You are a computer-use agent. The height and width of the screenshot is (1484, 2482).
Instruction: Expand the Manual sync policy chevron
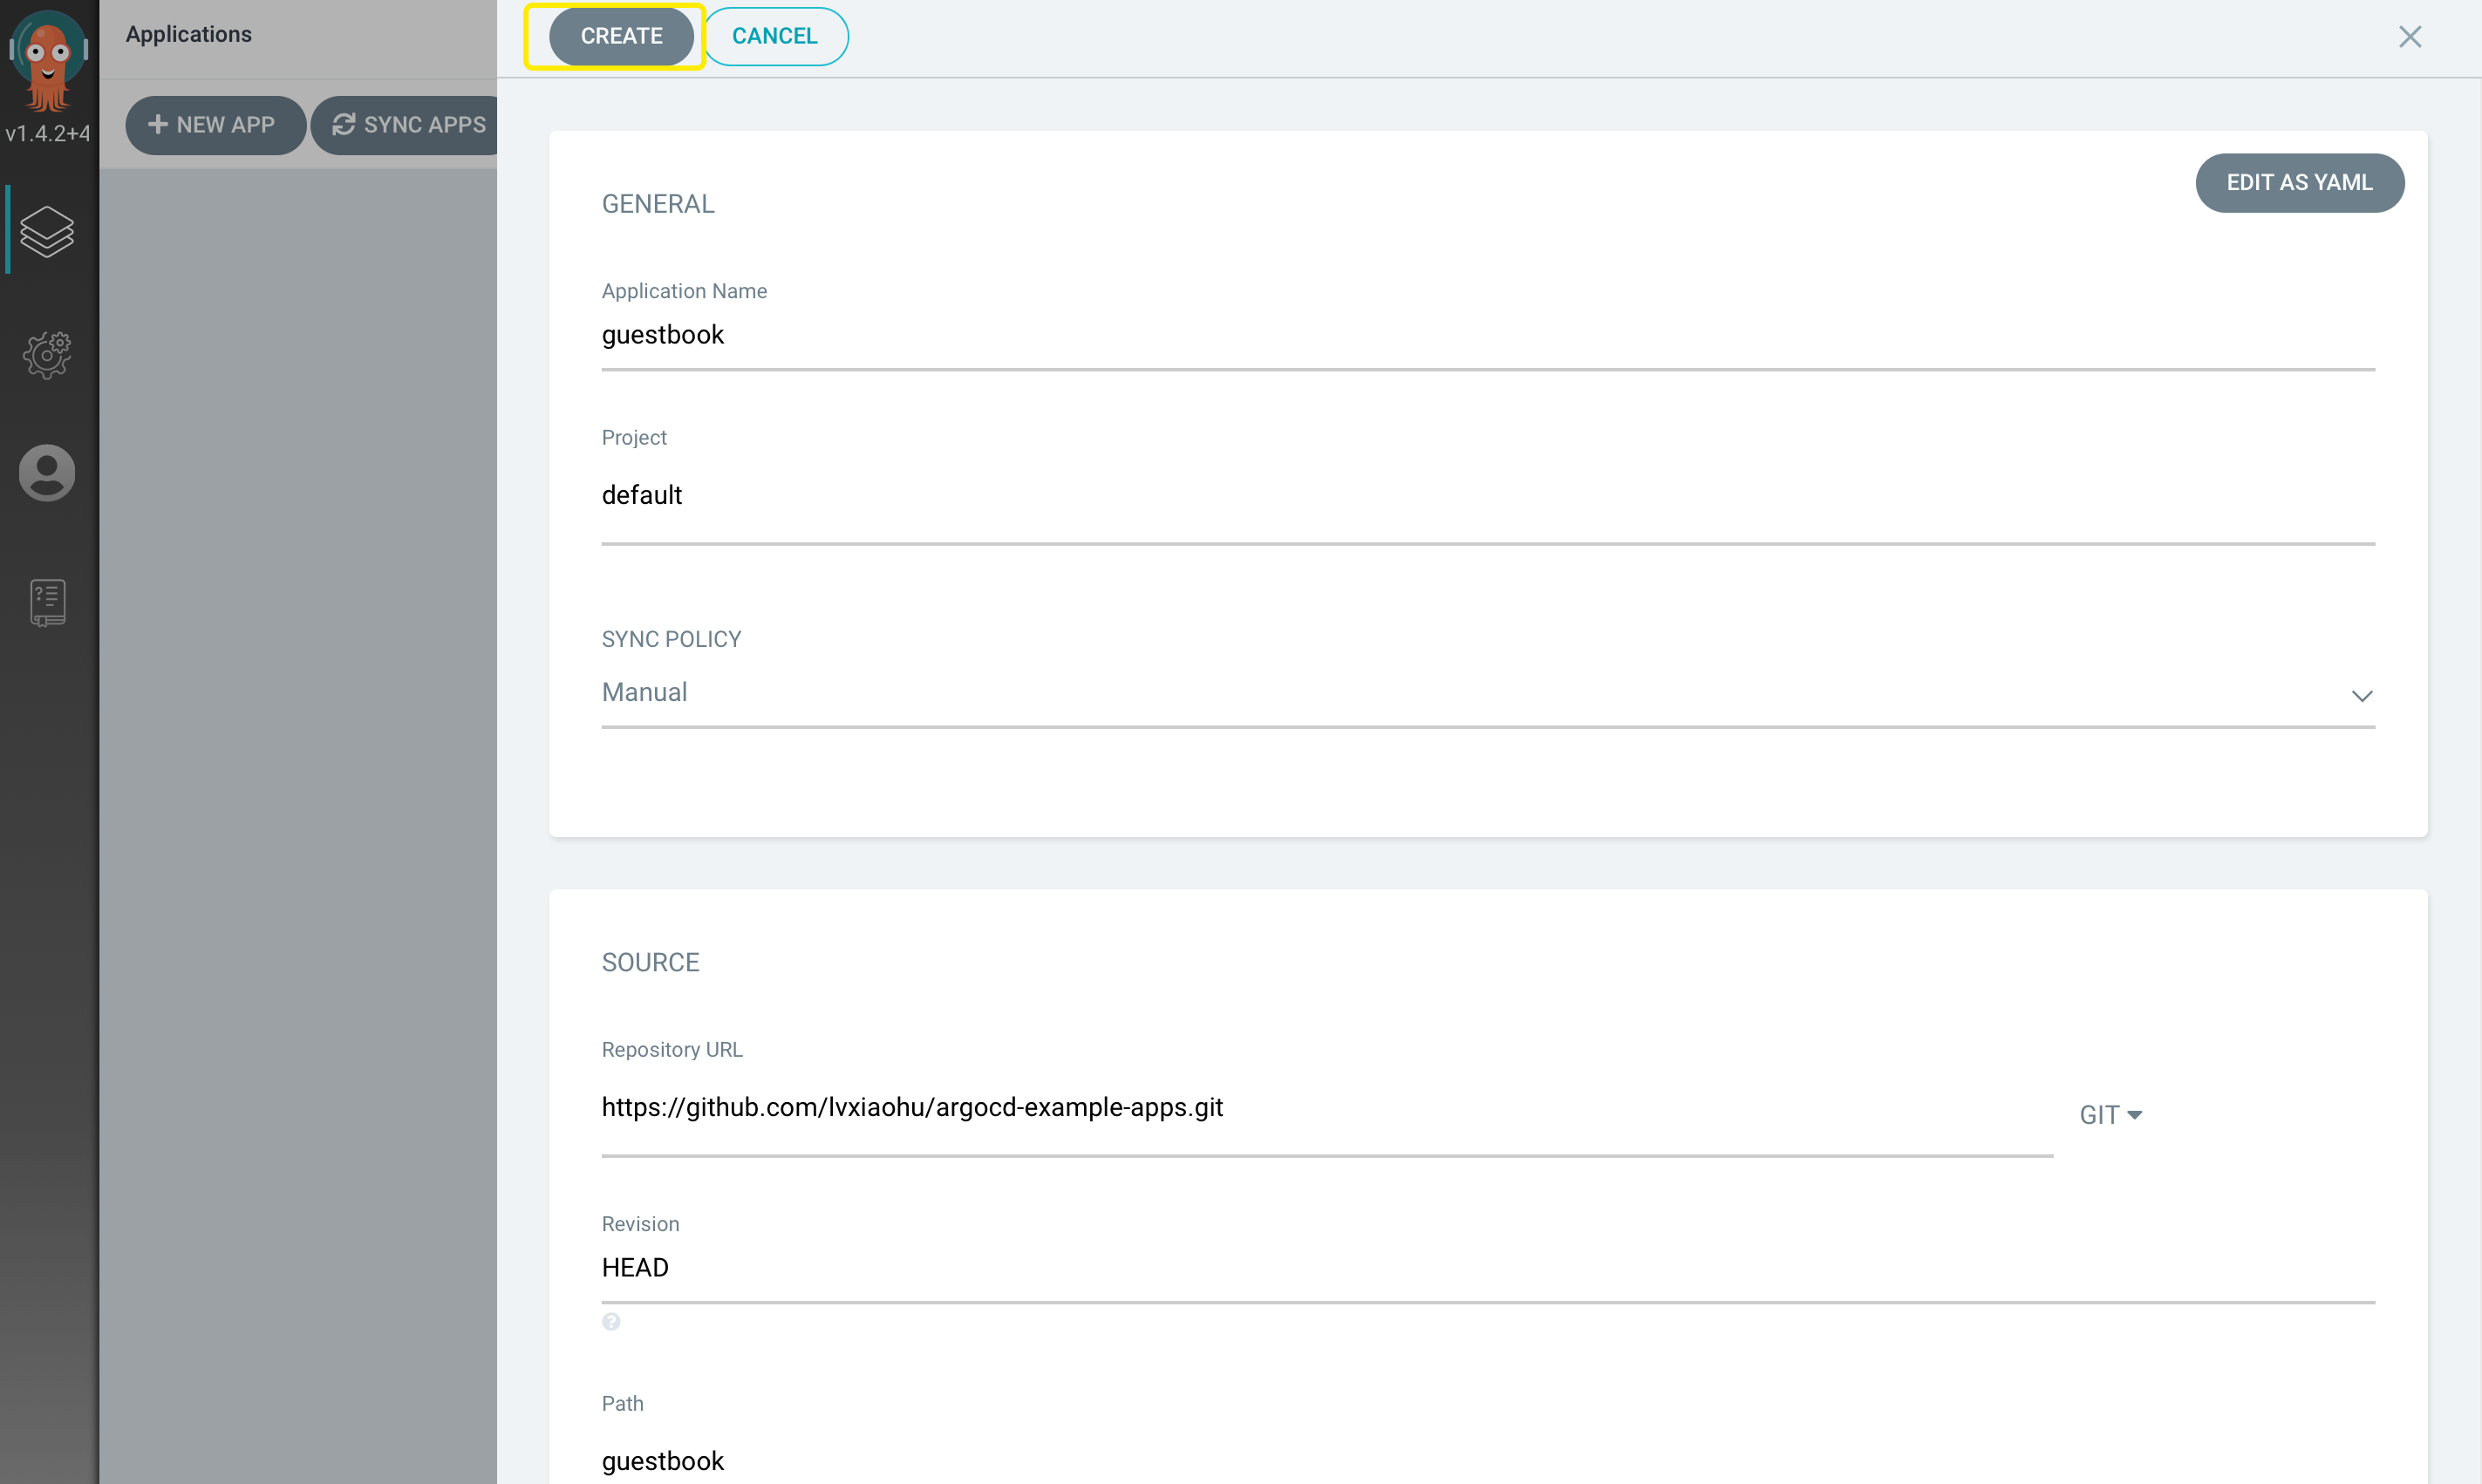point(2362,692)
